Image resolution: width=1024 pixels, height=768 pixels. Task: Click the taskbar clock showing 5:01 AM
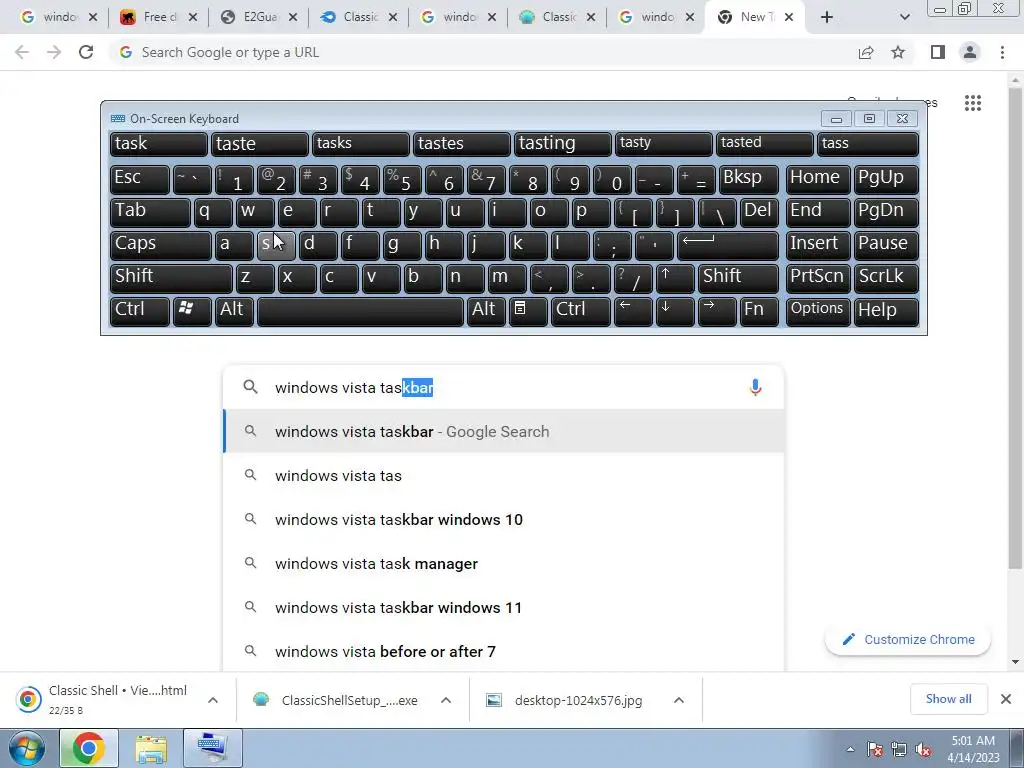(973, 749)
